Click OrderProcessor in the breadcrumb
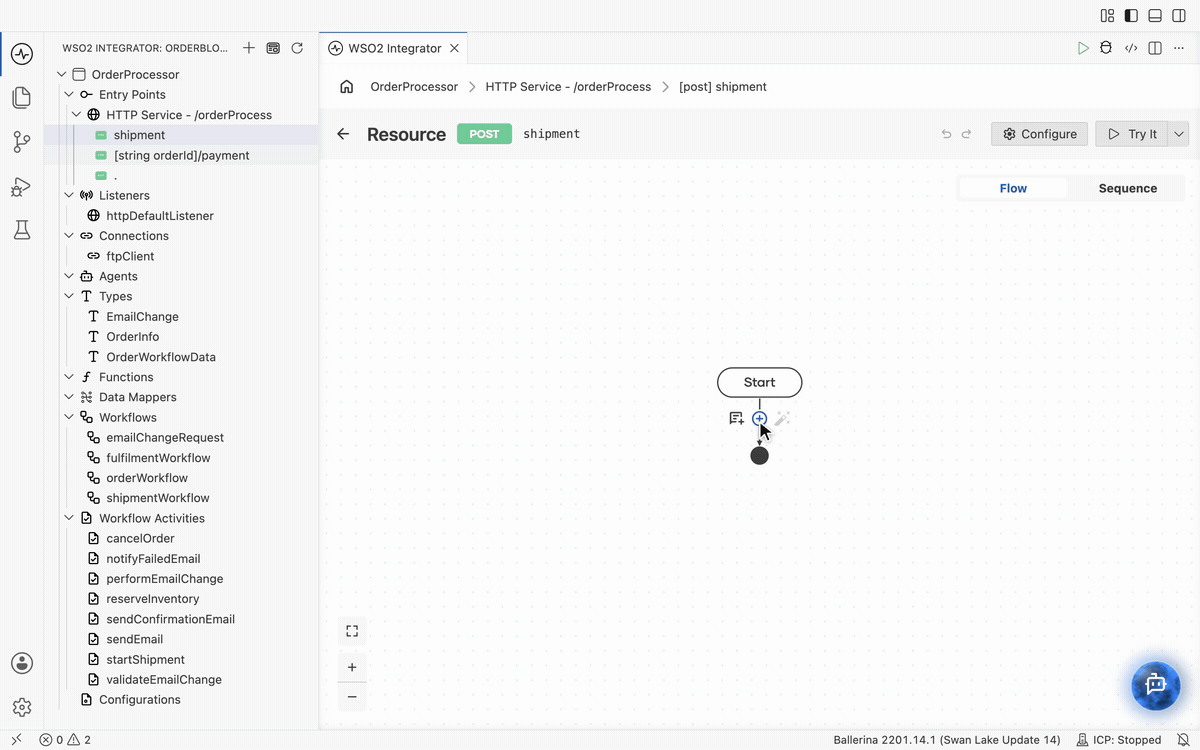This screenshot has width=1200, height=750. pos(414,87)
